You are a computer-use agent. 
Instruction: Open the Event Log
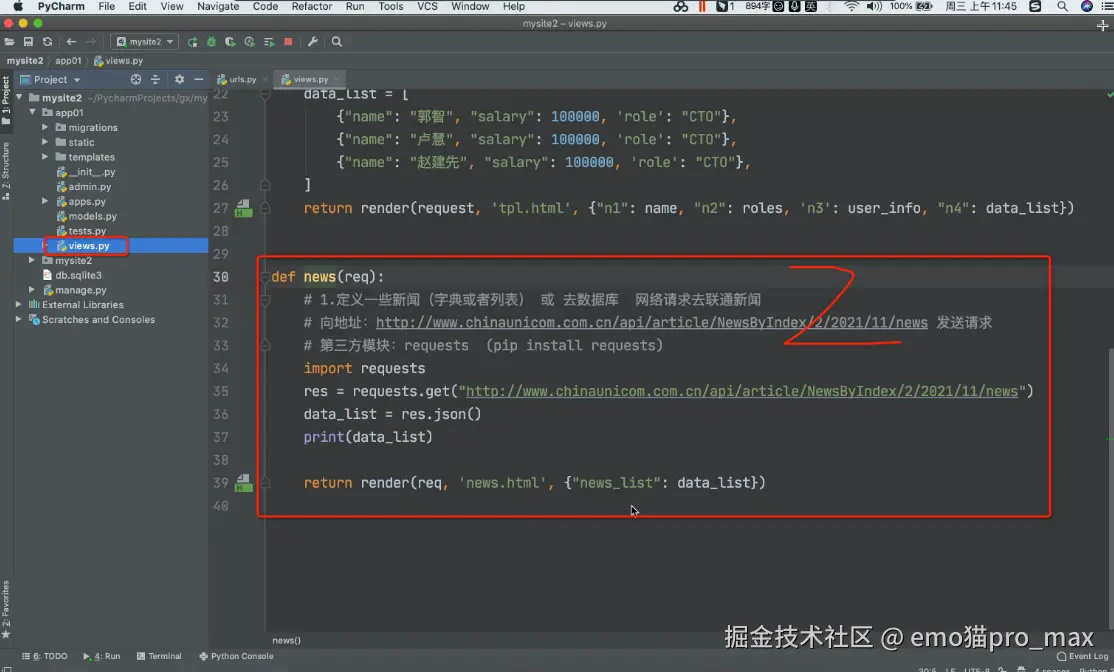pyautogui.click(x=1082, y=656)
